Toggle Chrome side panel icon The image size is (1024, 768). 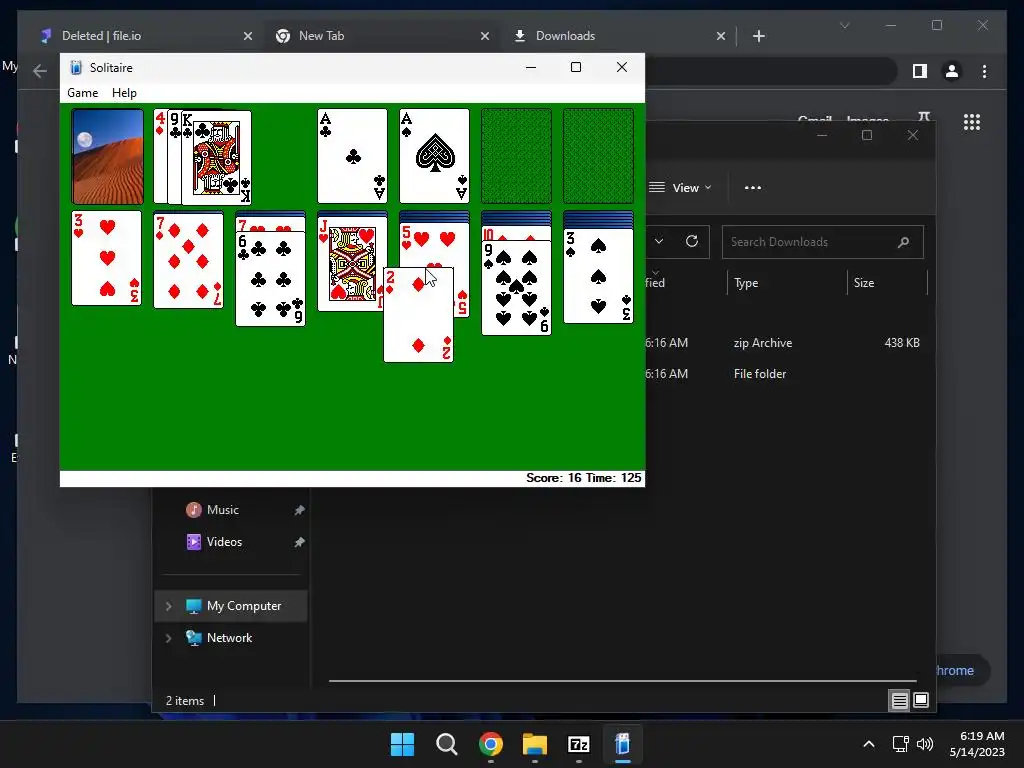tap(920, 71)
